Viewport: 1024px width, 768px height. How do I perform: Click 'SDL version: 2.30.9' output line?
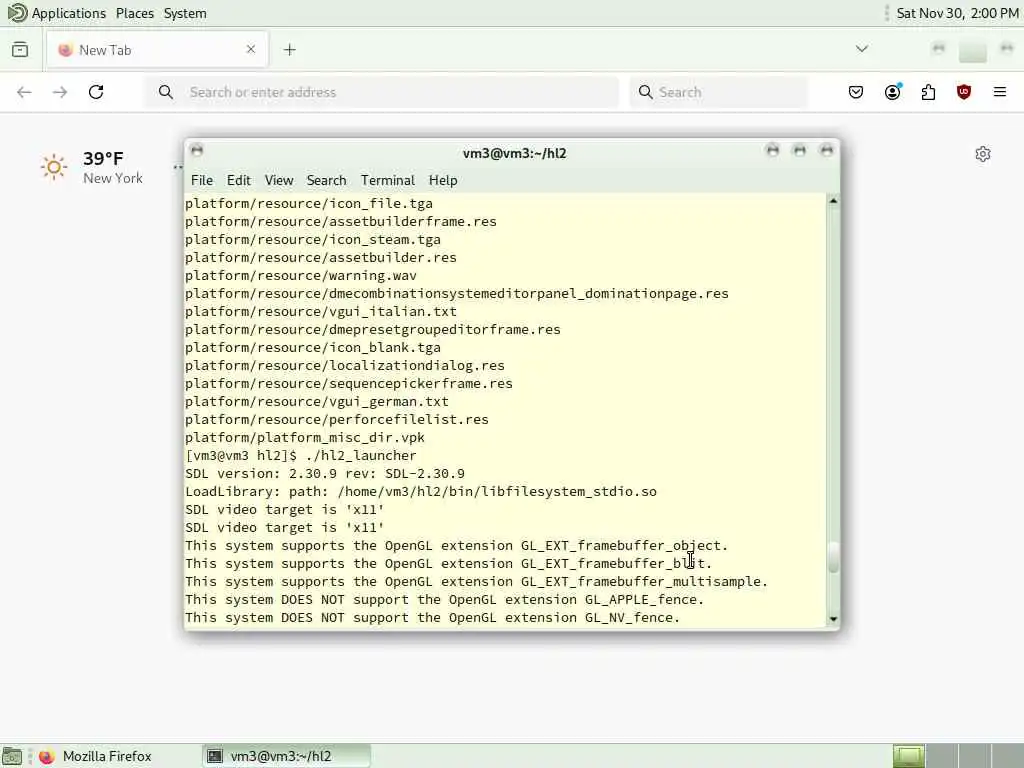325,473
